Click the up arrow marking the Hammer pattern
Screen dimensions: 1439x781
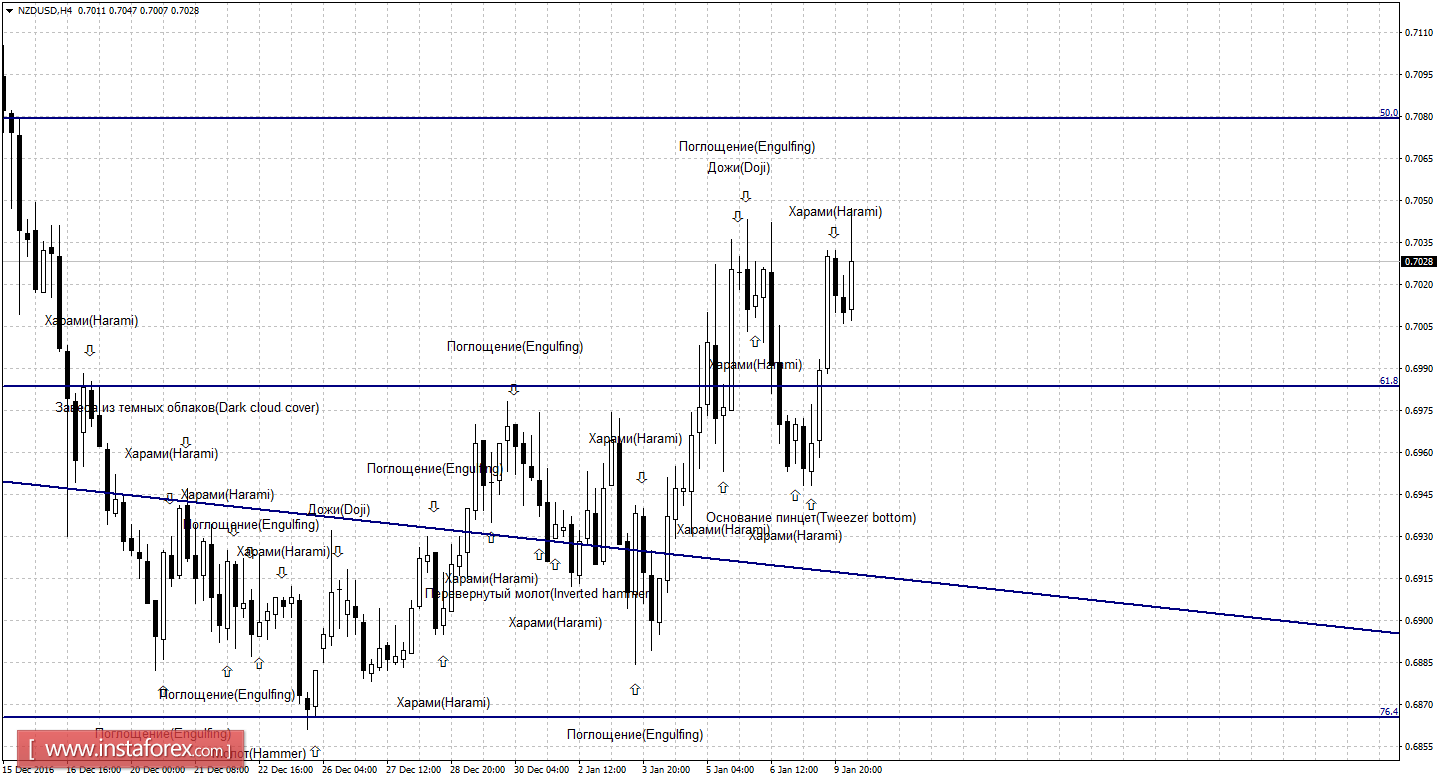coord(315,751)
